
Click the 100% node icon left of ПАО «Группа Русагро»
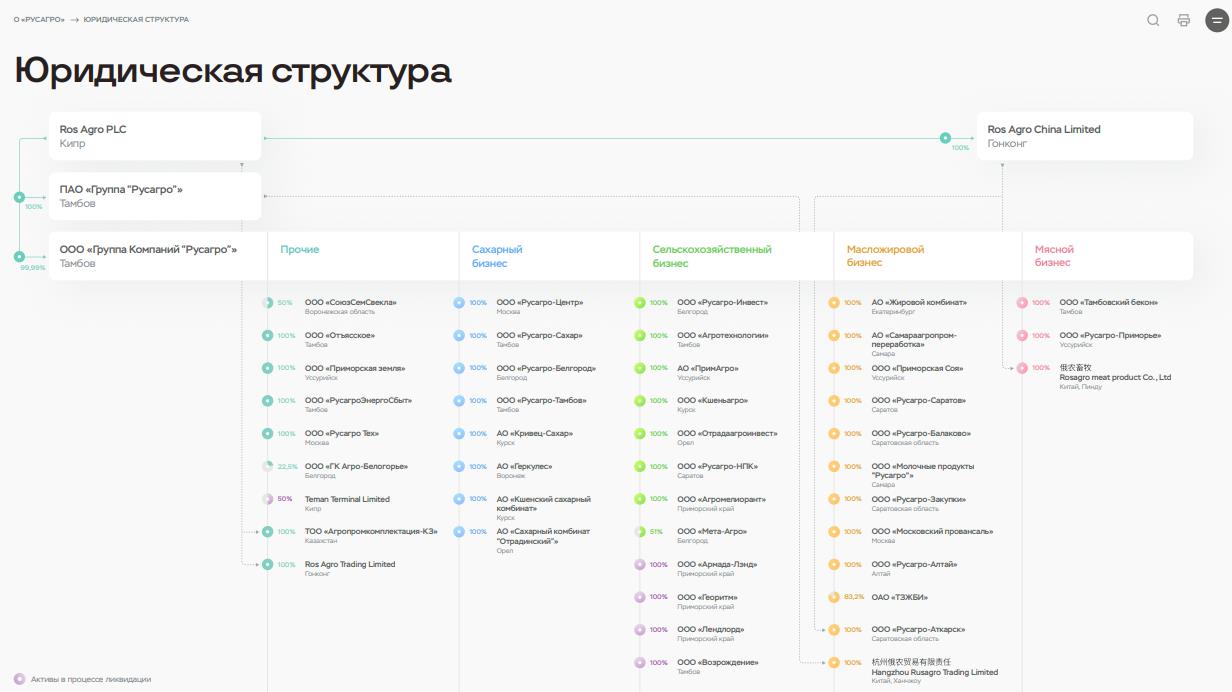click(19, 197)
